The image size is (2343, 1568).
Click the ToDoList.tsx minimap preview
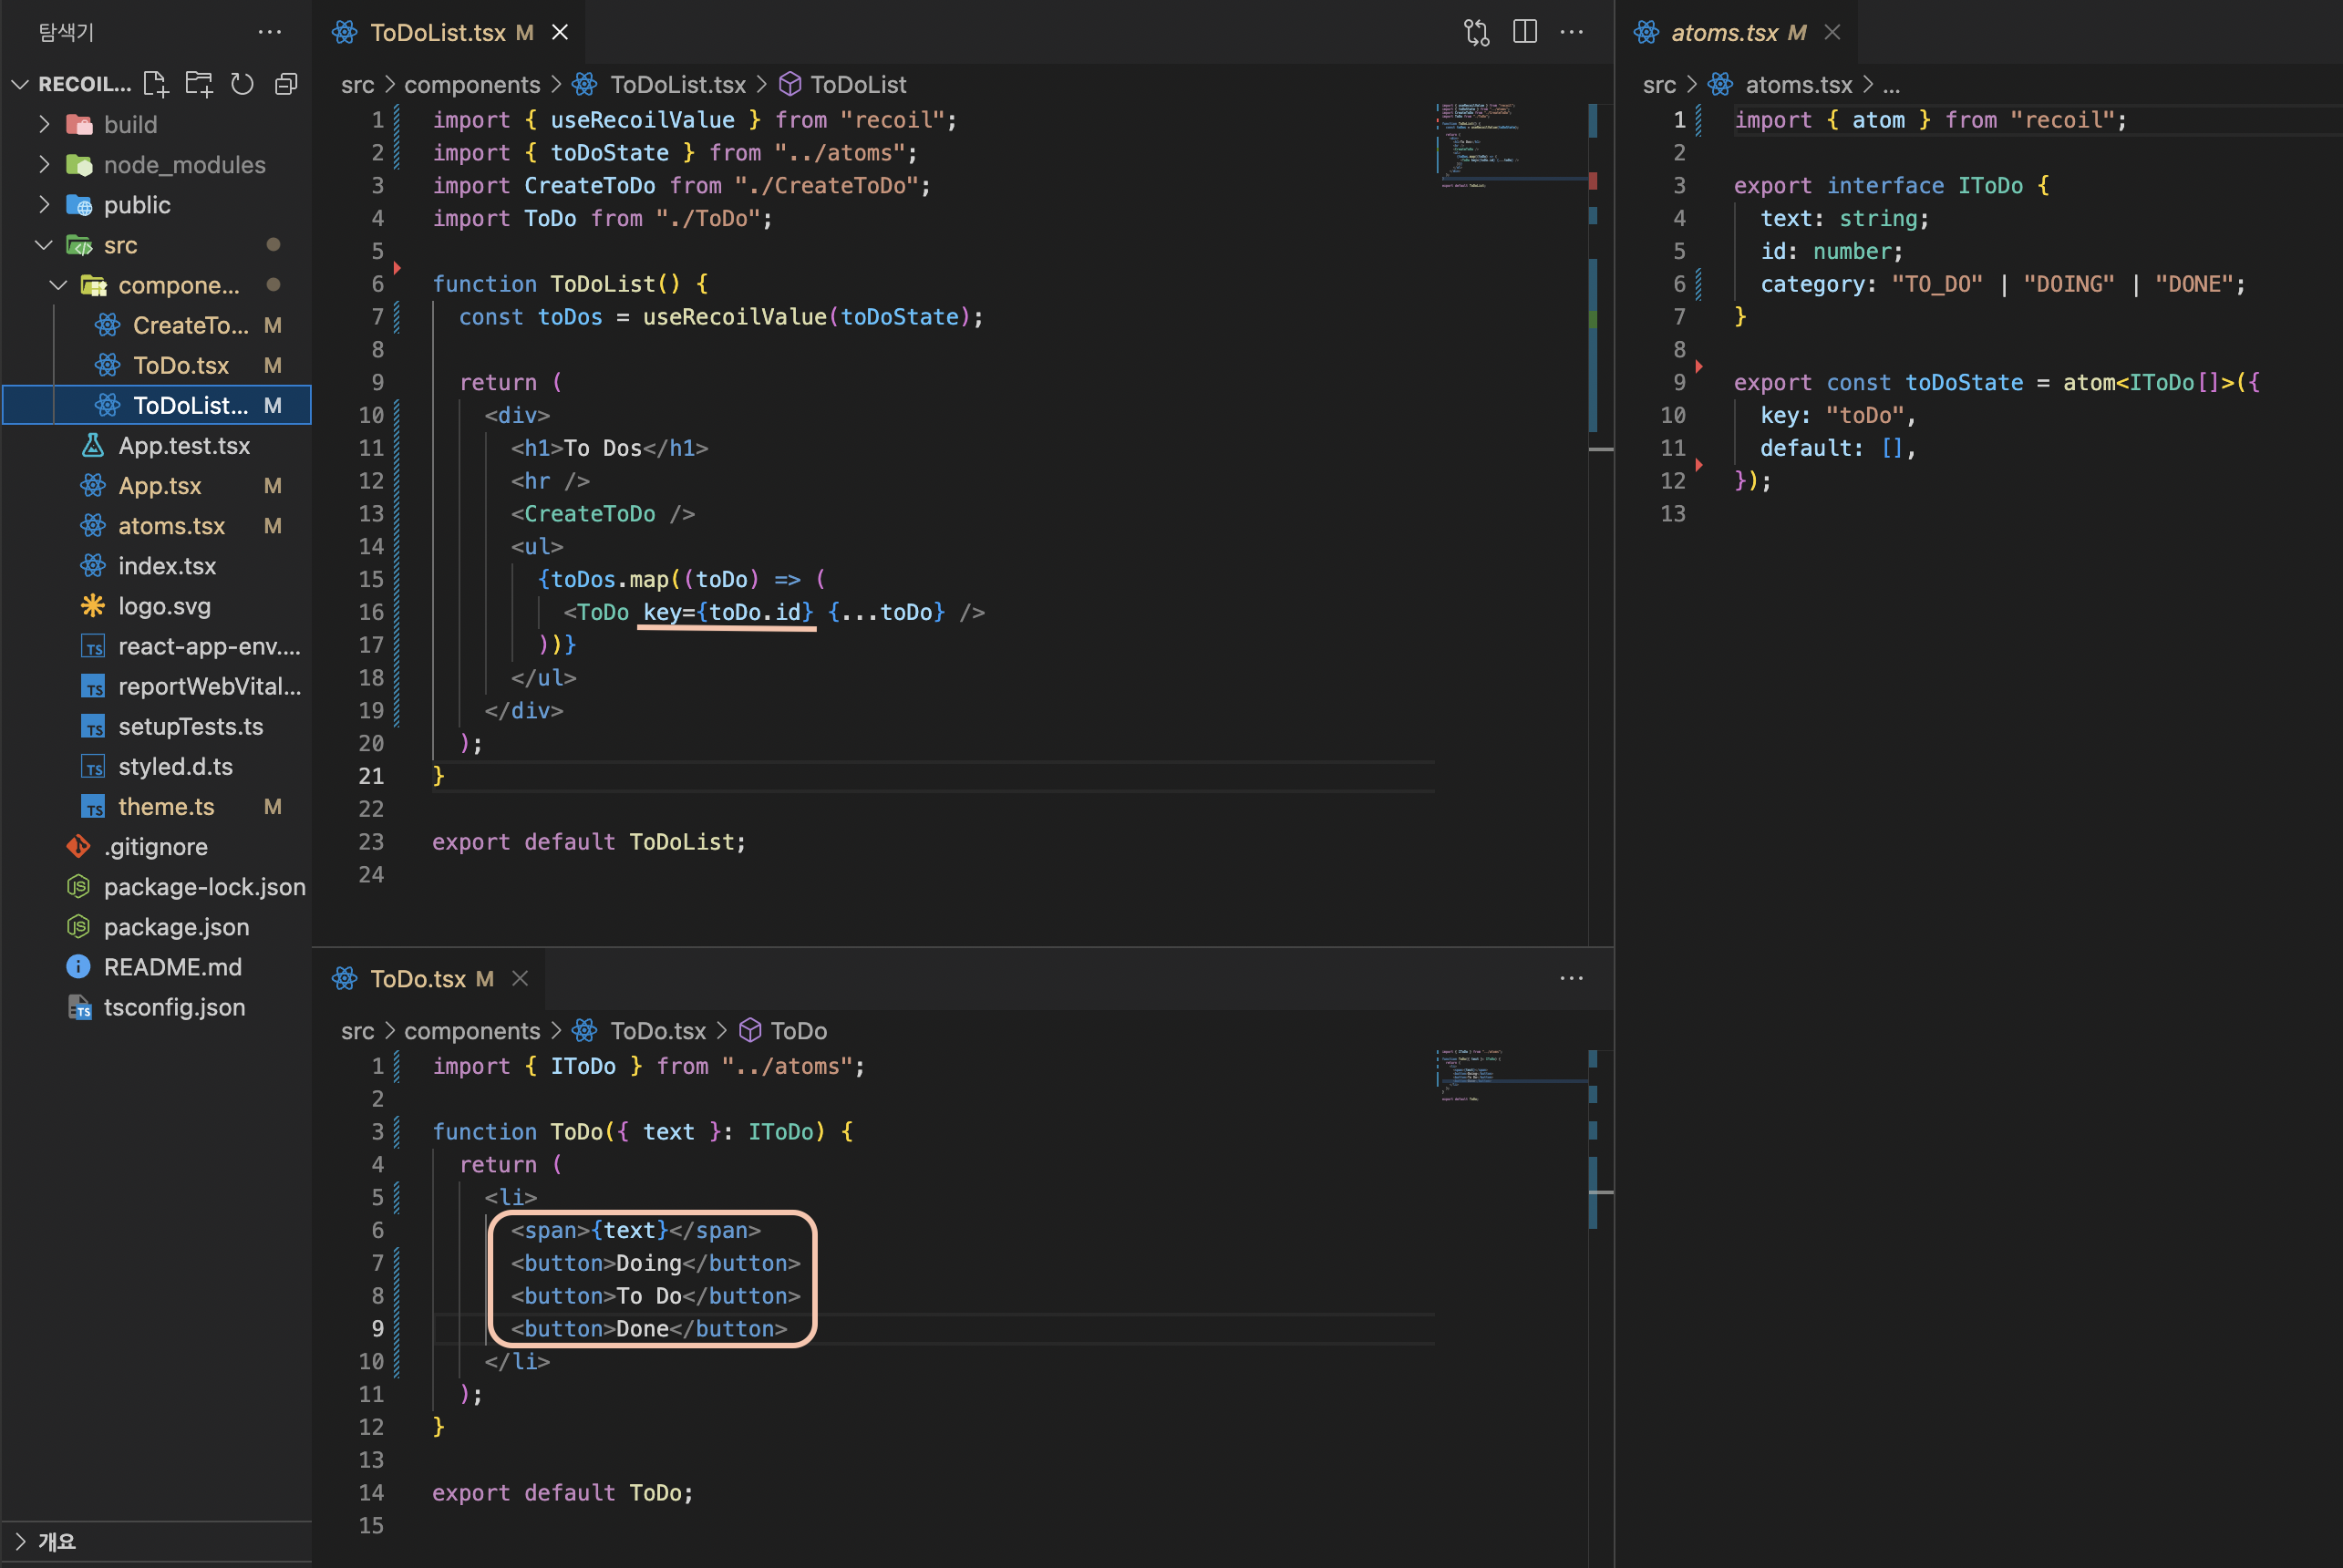(x=1480, y=145)
